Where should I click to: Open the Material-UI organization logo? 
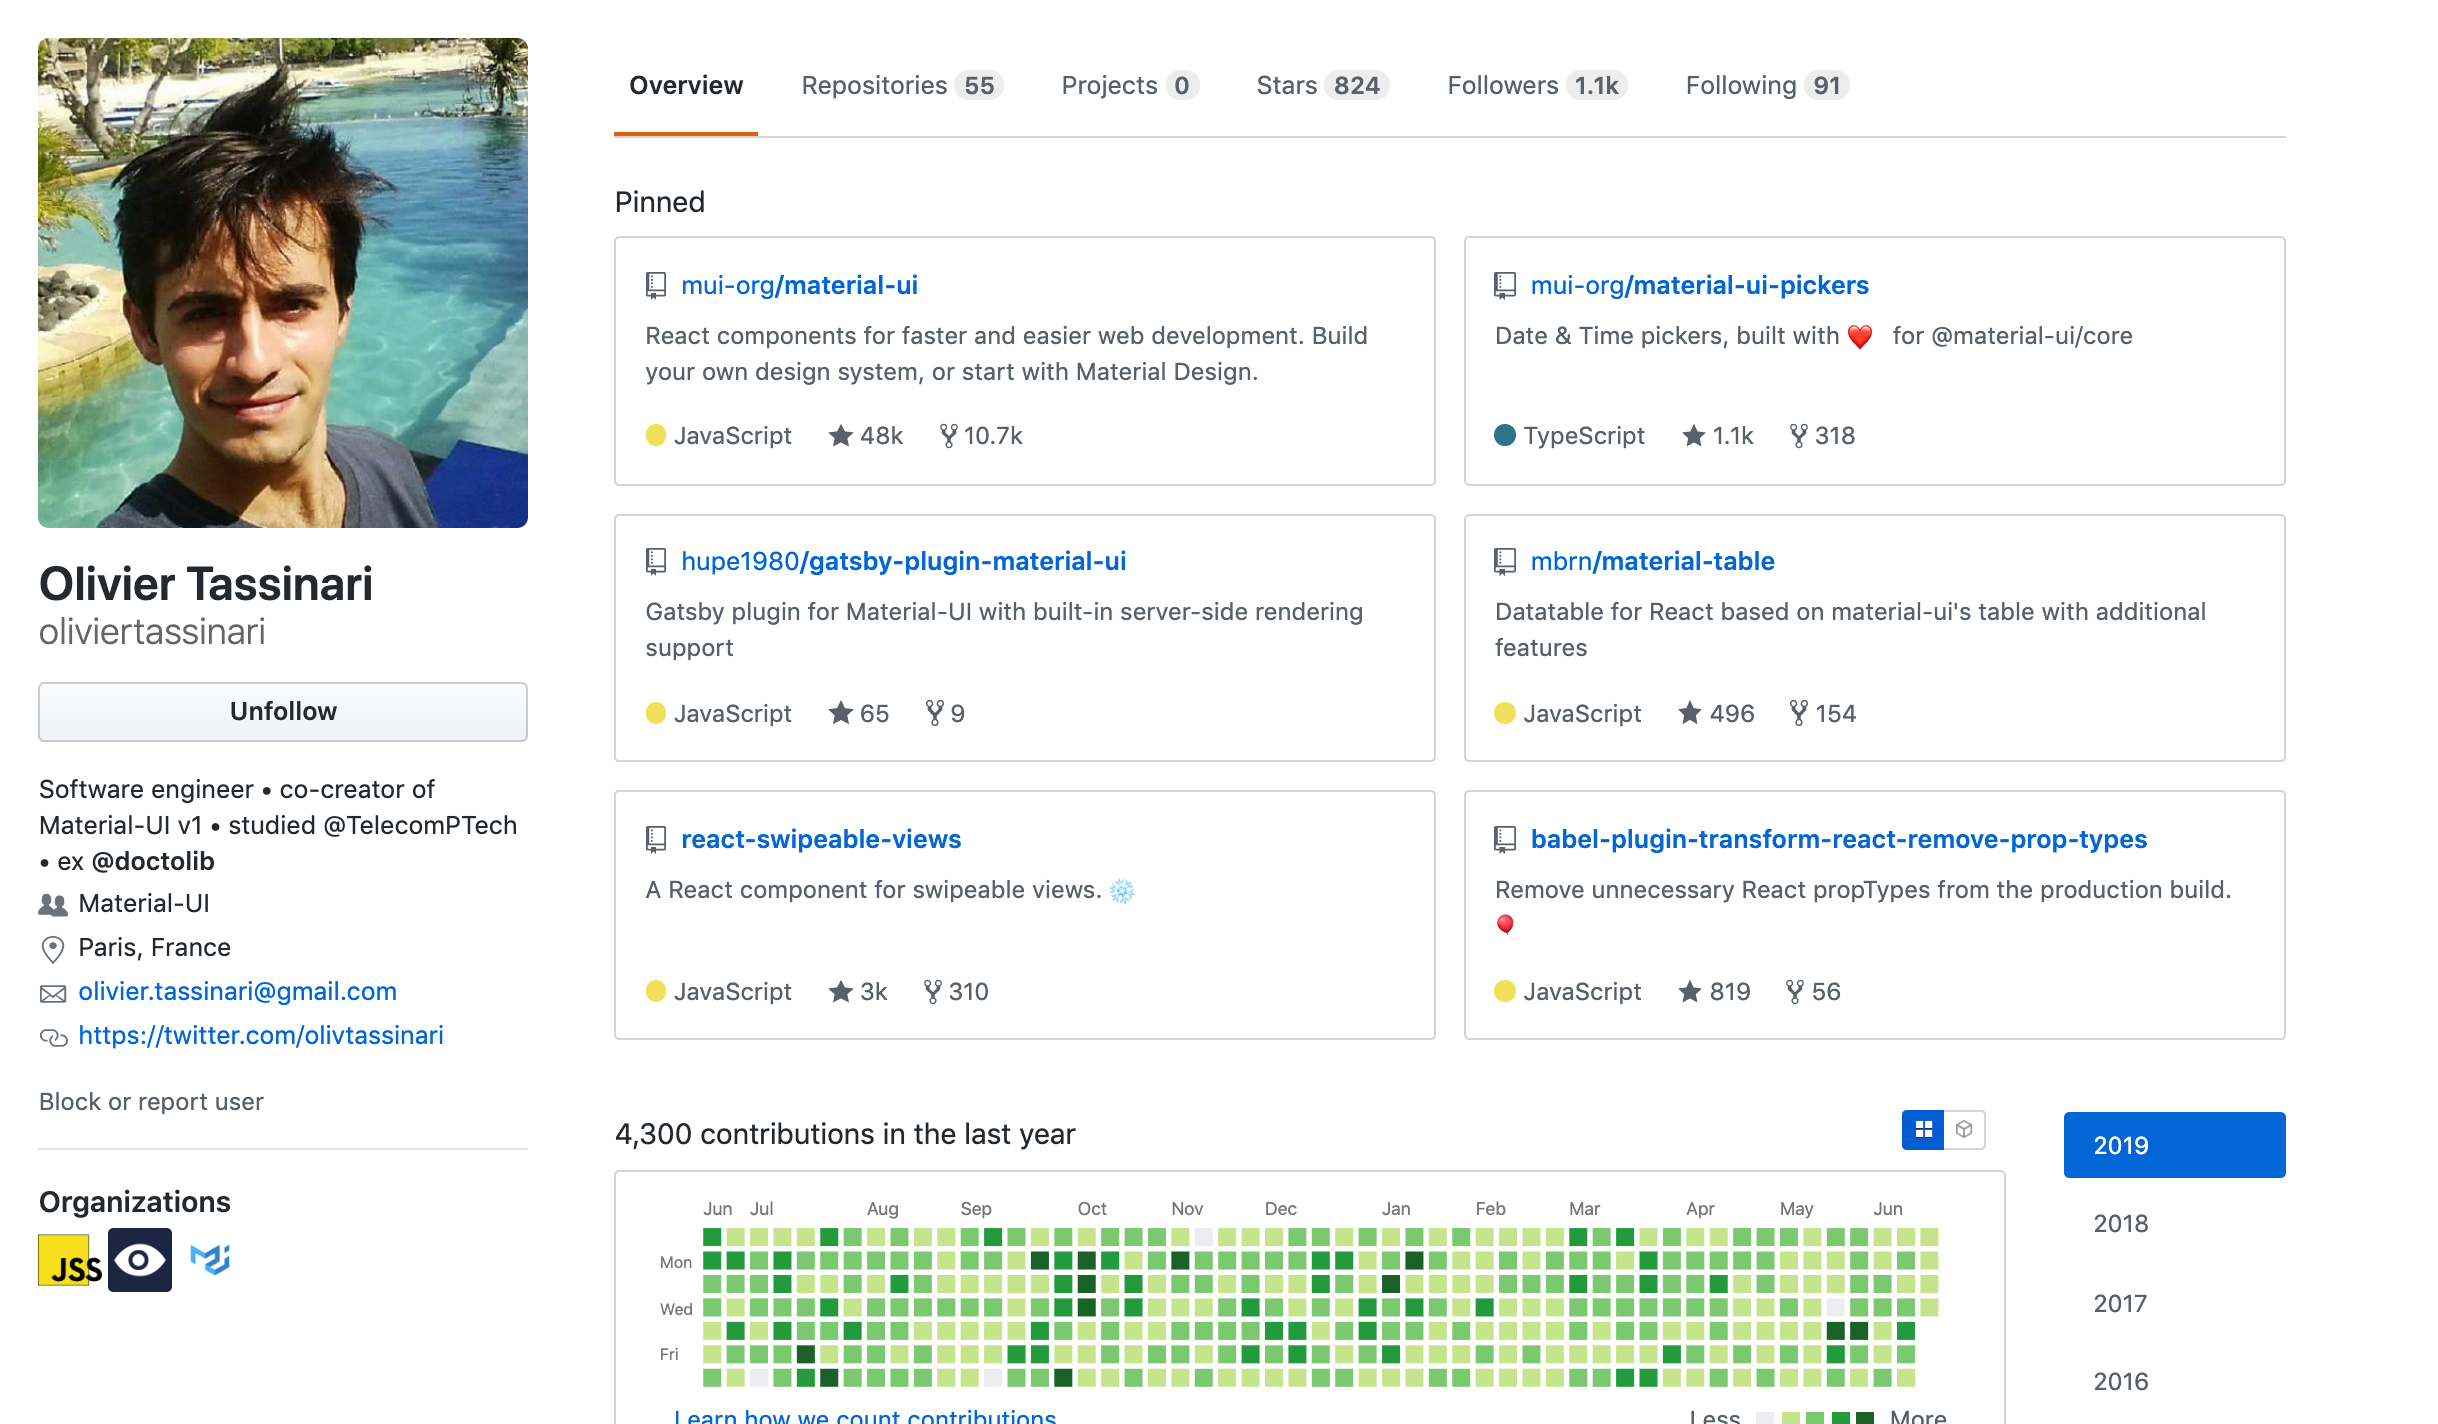tap(210, 1260)
